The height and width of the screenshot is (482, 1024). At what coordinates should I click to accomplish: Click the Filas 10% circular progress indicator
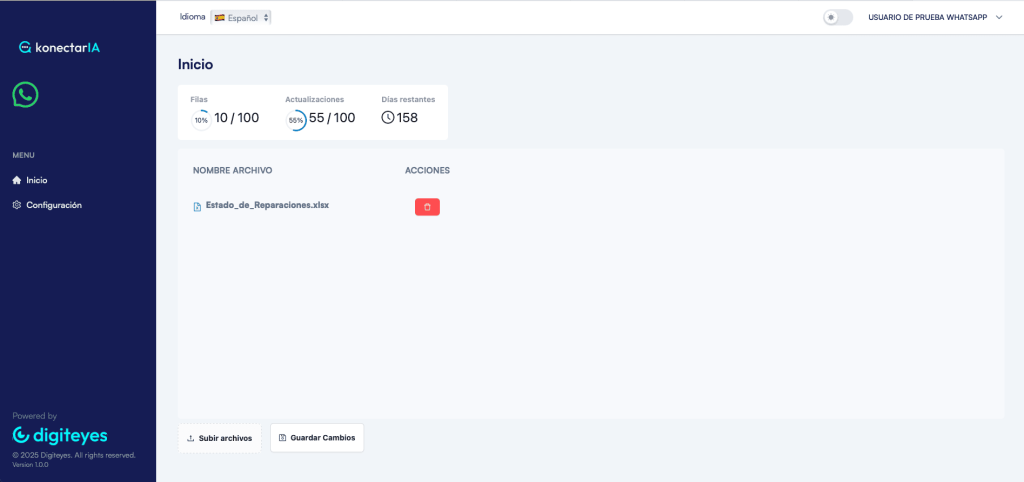[x=201, y=120]
